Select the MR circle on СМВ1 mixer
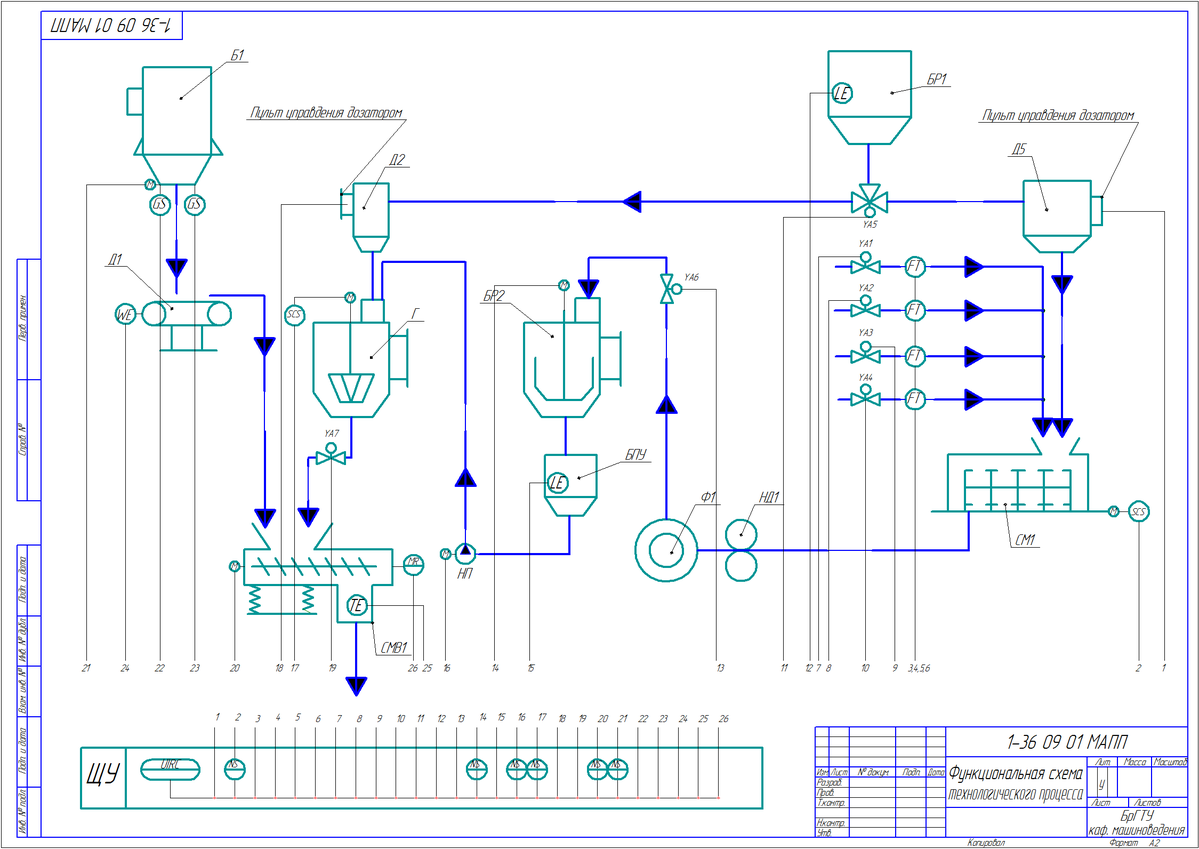The image size is (1199, 849). point(413,563)
